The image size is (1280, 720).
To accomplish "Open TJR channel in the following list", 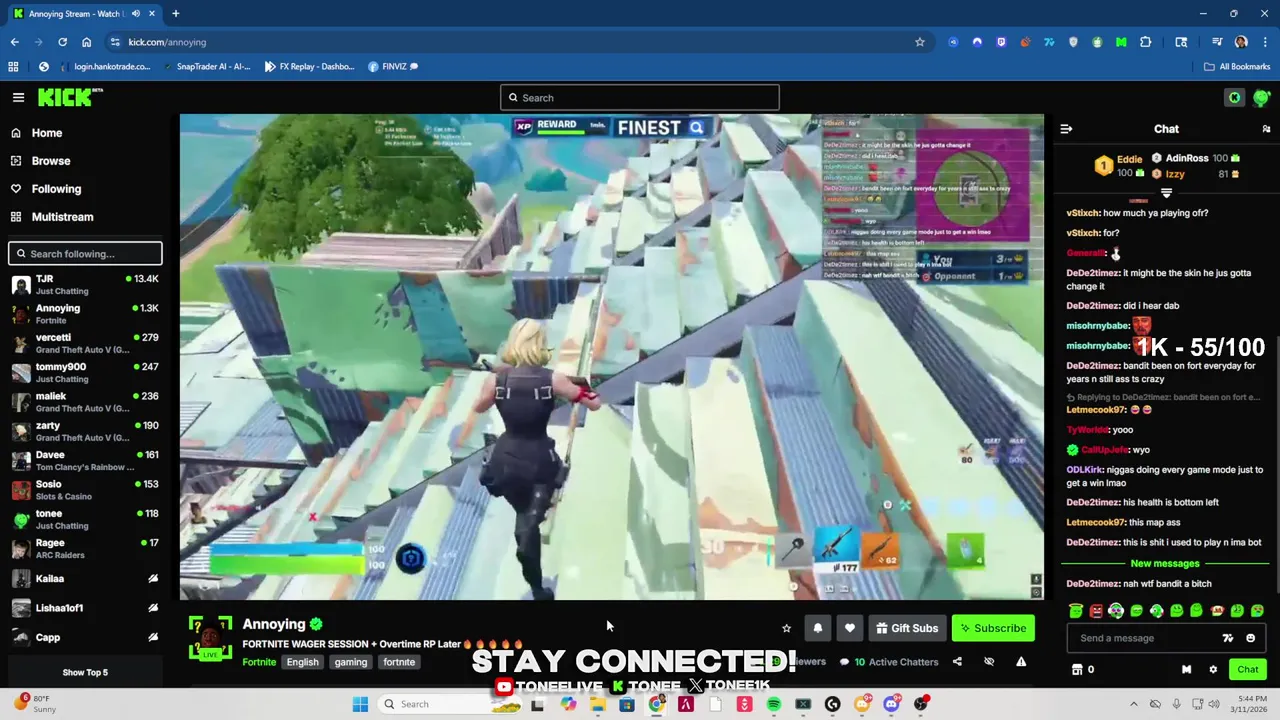I will [85, 285].
